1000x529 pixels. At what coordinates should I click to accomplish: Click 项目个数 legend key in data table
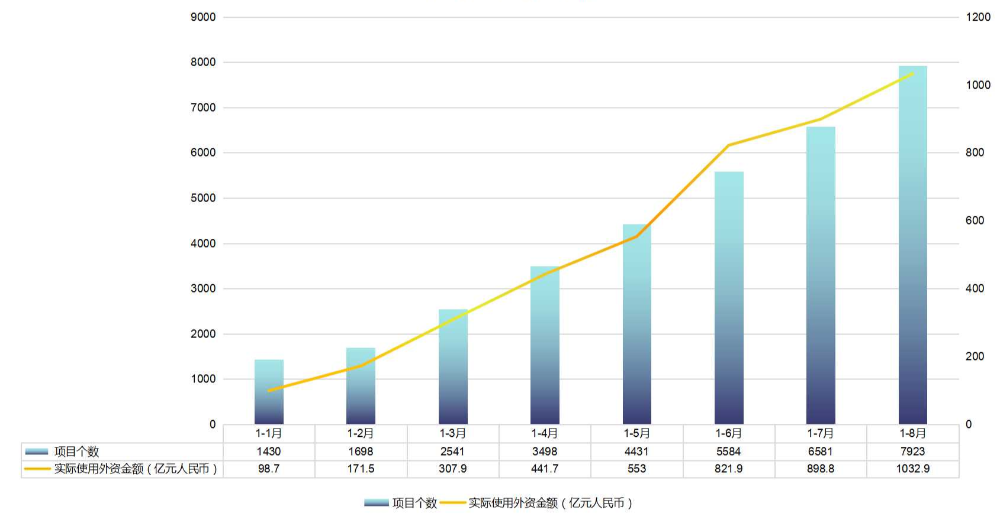[x=38, y=452]
